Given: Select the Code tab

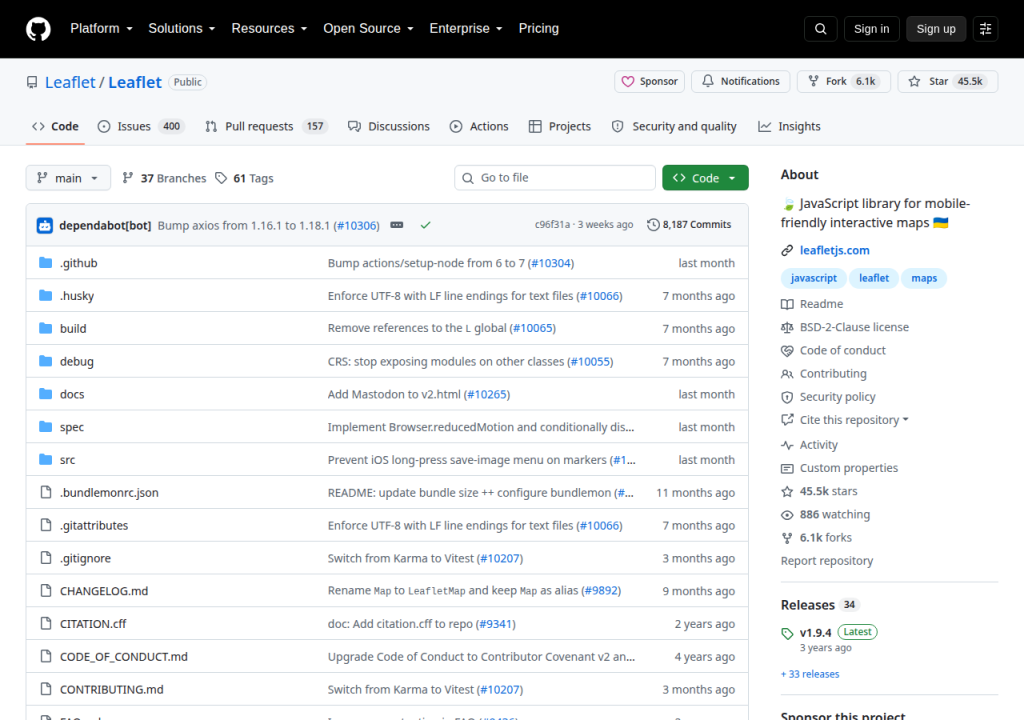Looking at the screenshot, I should [x=56, y=127].
